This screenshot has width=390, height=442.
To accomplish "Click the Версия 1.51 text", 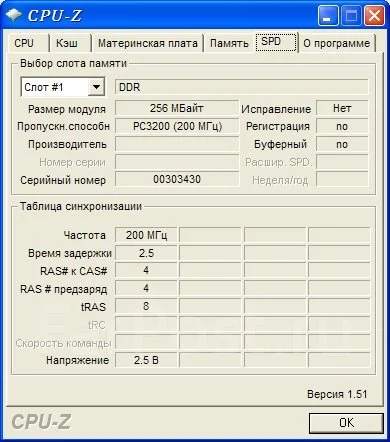I will click(x=337, y=394).
